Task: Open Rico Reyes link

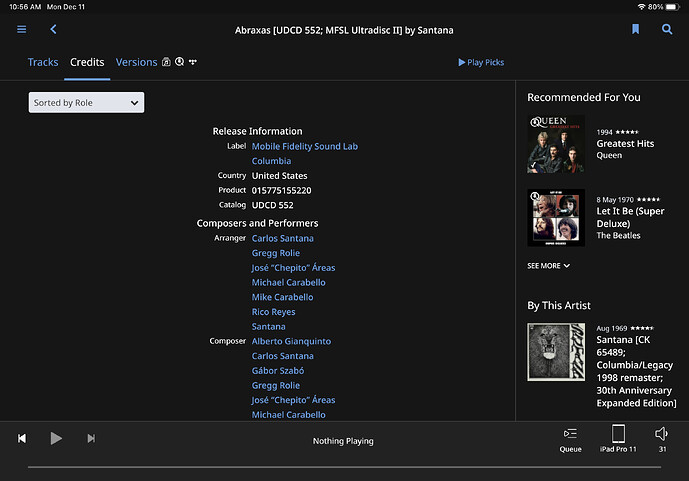Action: [x=273, y=312]
